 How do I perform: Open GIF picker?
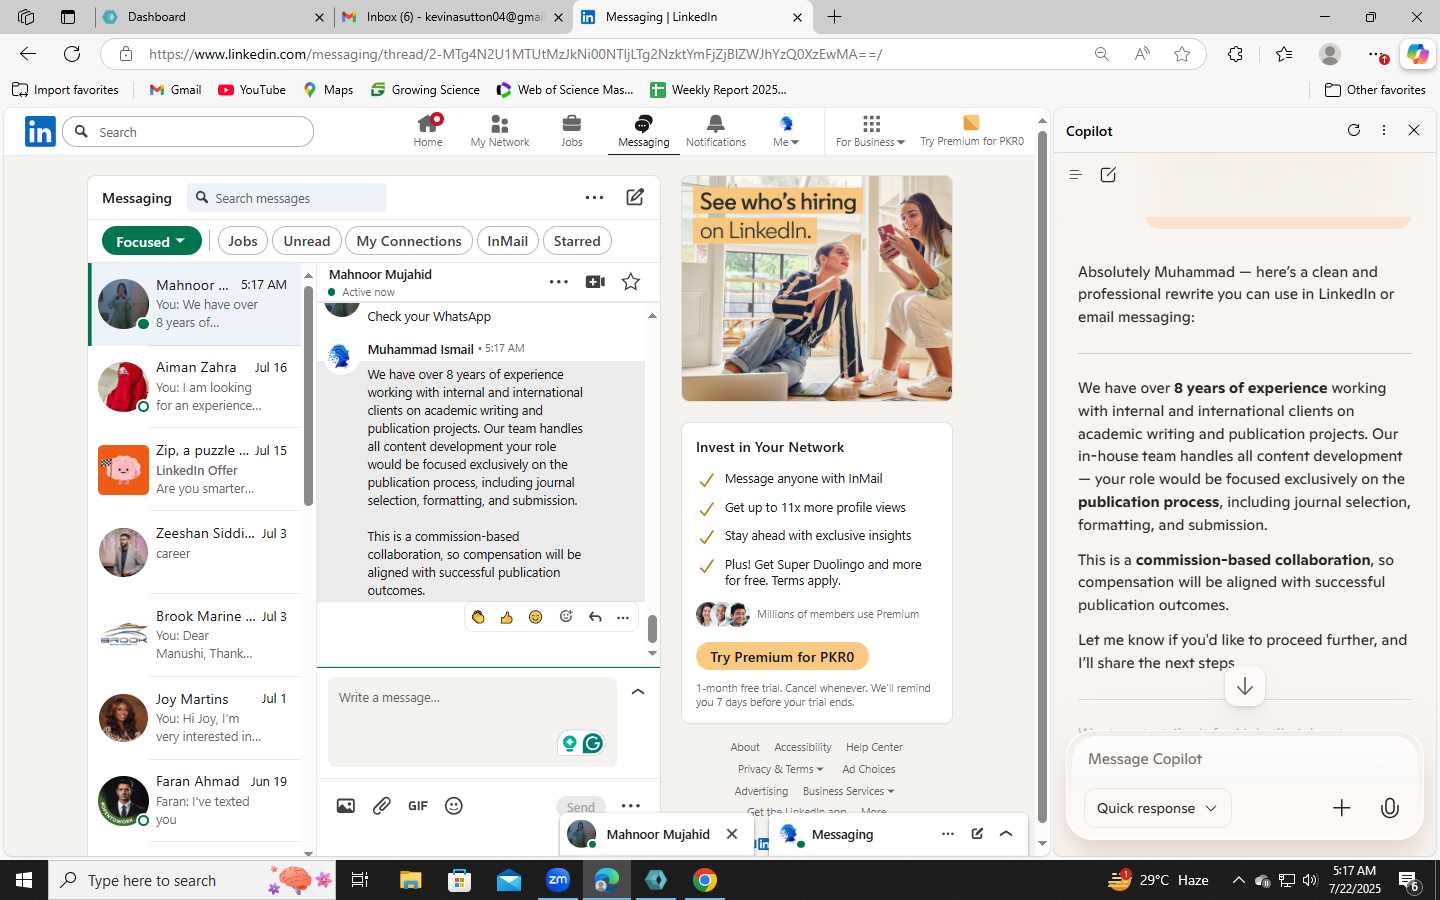pyautogui.click(x=418, y=806)
